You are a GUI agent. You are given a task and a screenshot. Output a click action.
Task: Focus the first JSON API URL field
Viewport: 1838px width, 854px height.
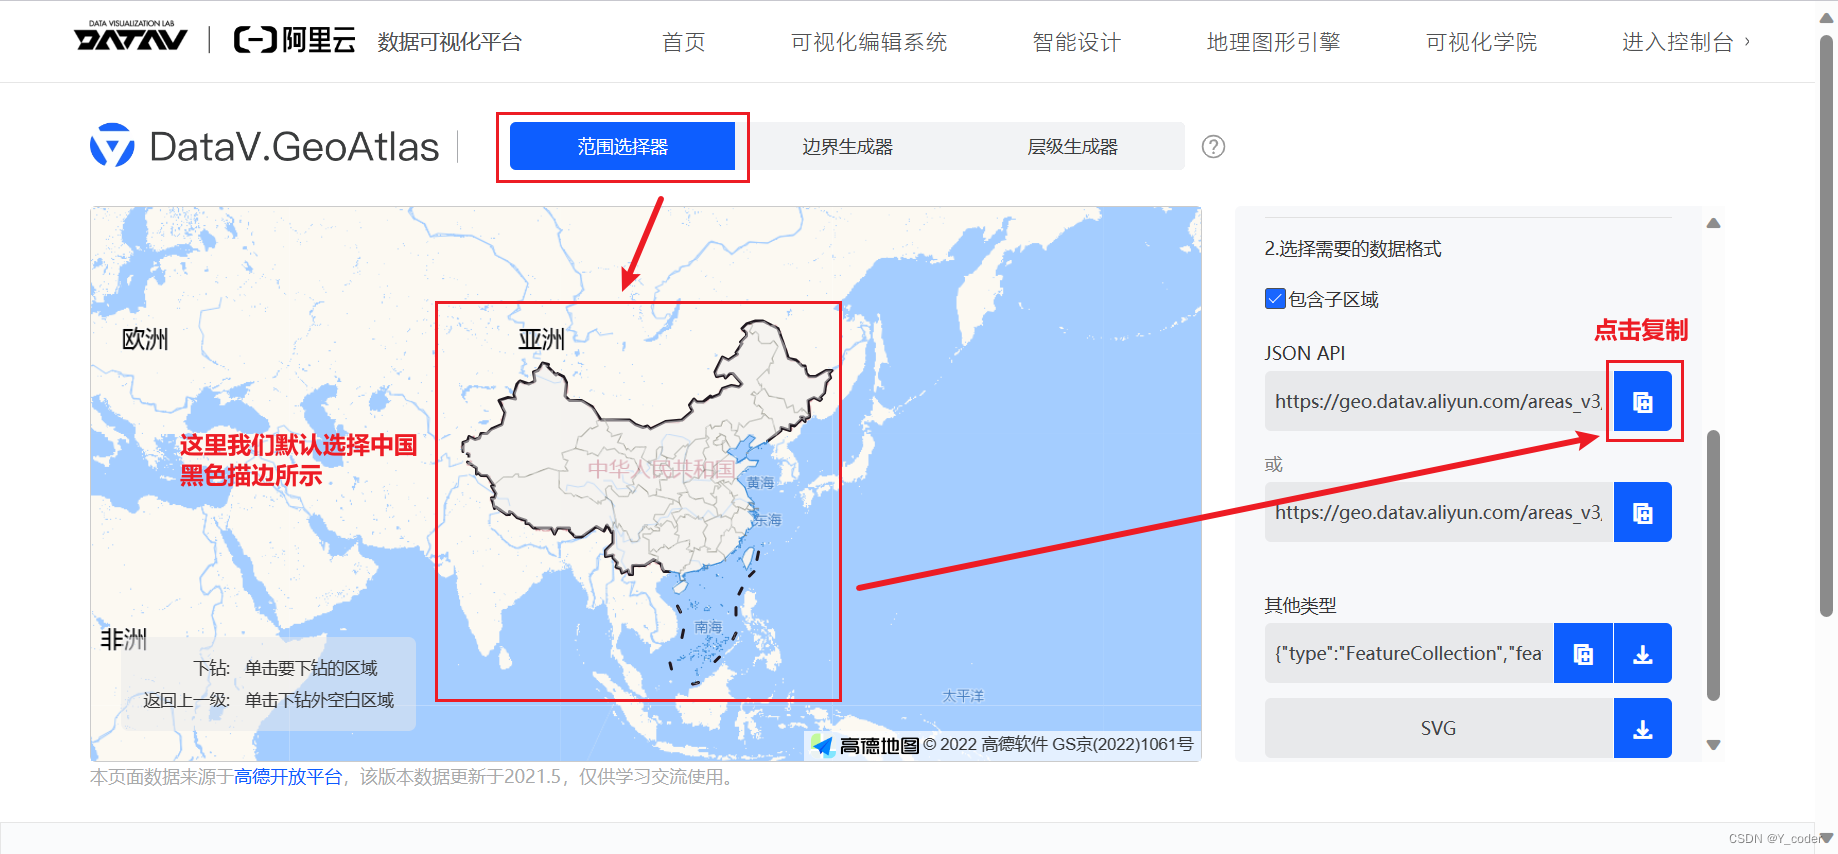(1439, 401)
